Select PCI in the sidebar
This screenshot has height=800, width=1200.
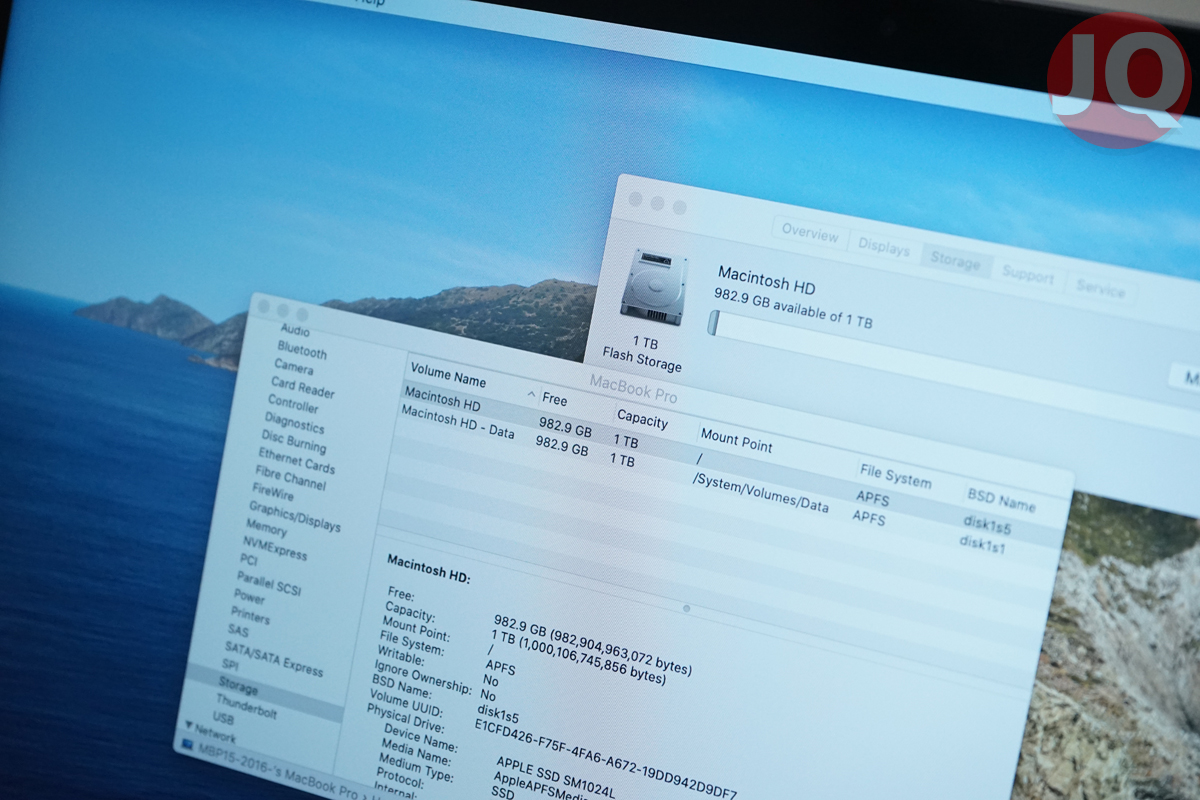point(249,559)
